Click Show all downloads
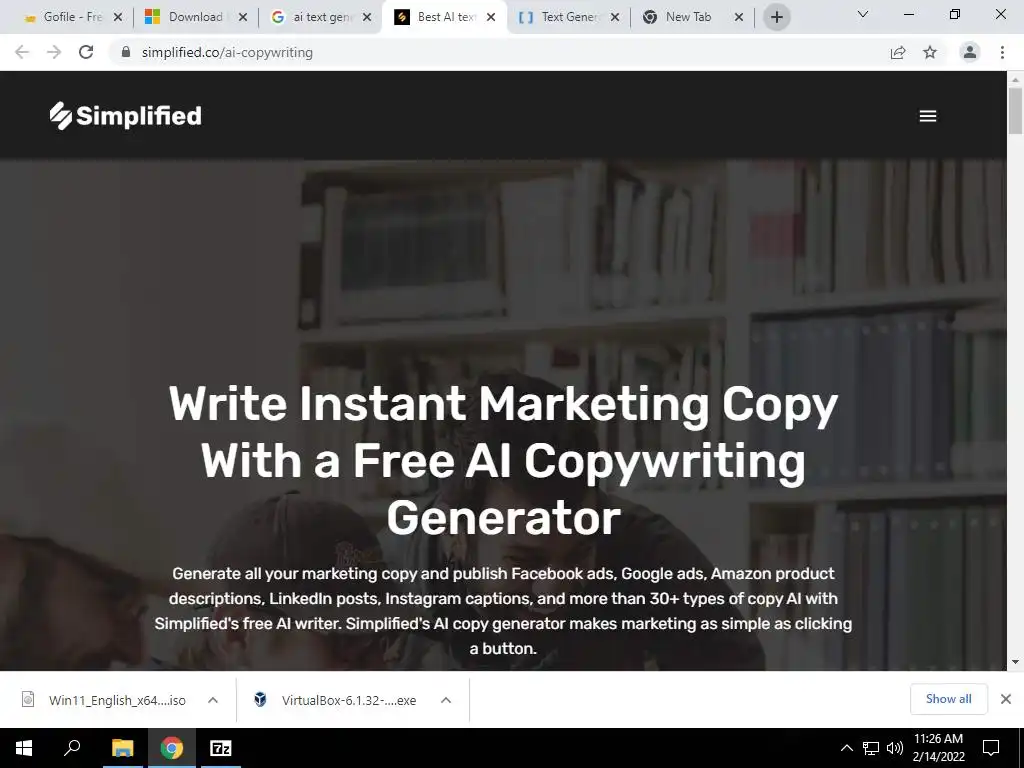This screenshot has height=768, width=1024. 948,699
